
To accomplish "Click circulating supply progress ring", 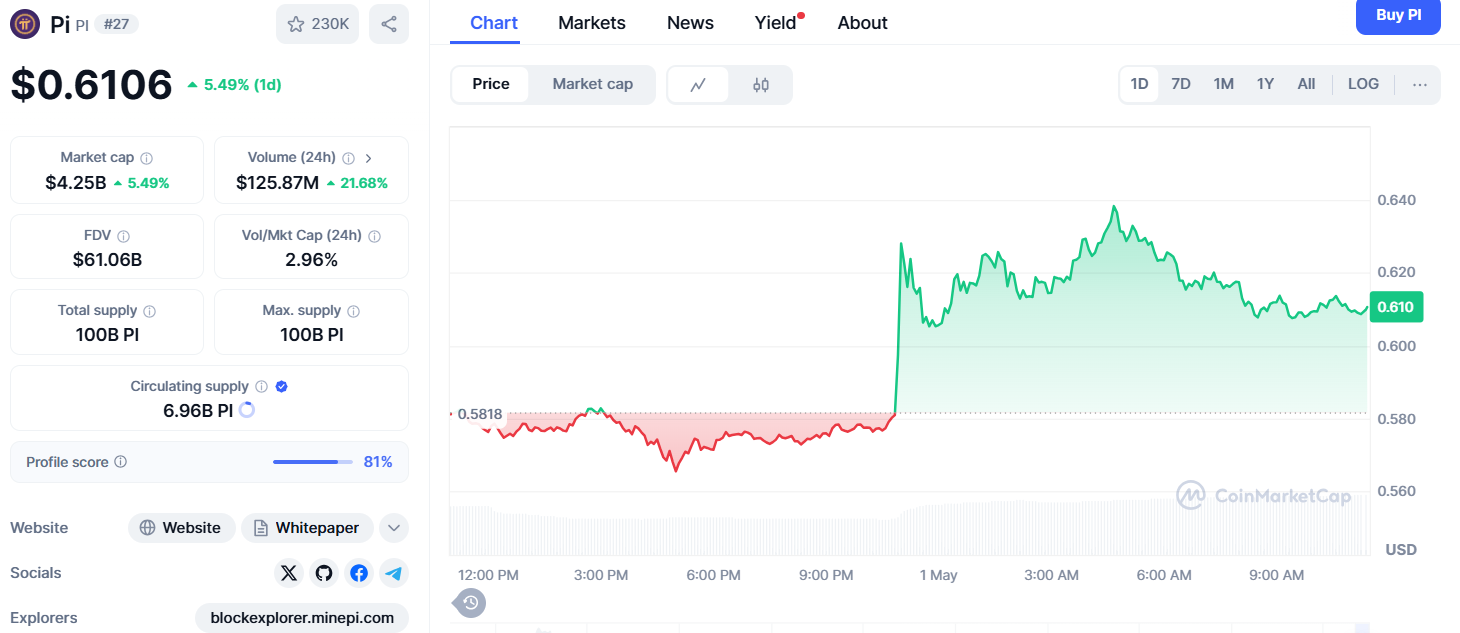I will tap(247, 410).
